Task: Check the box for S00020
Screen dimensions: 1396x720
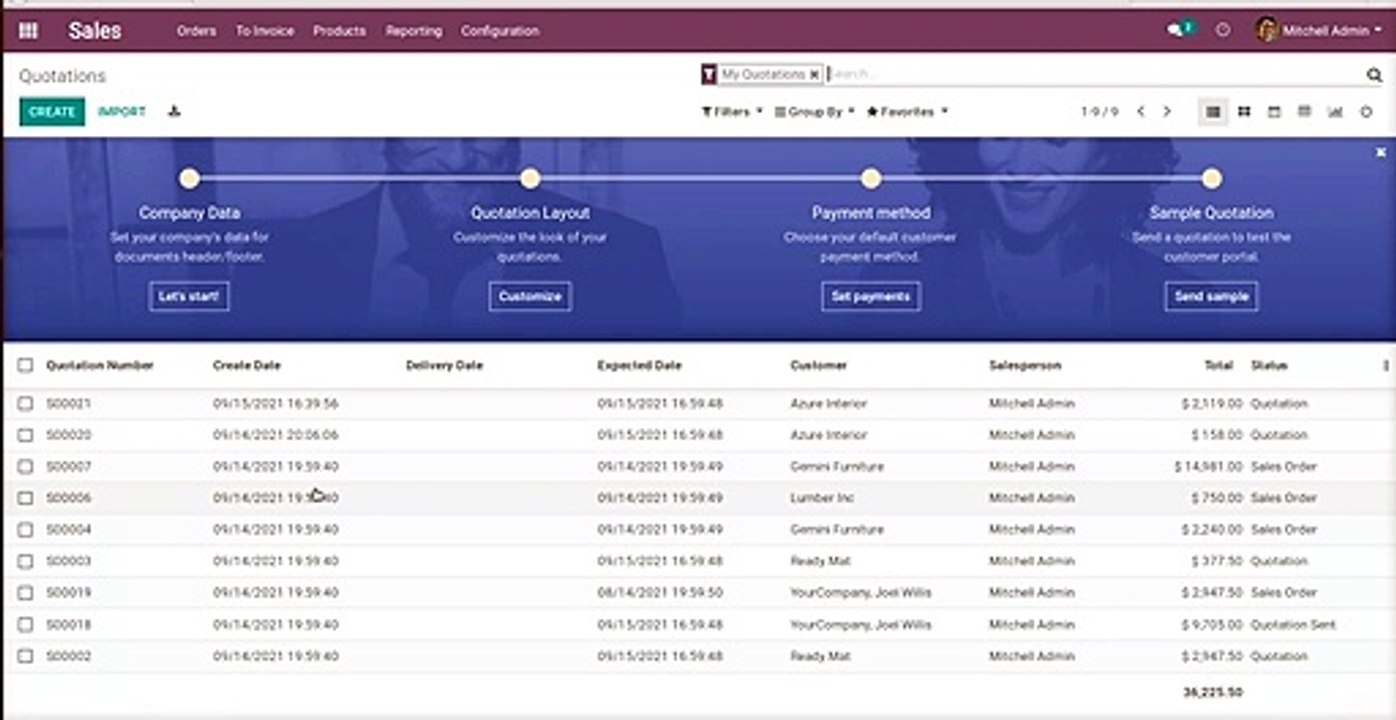Action: tap(25, 435)
